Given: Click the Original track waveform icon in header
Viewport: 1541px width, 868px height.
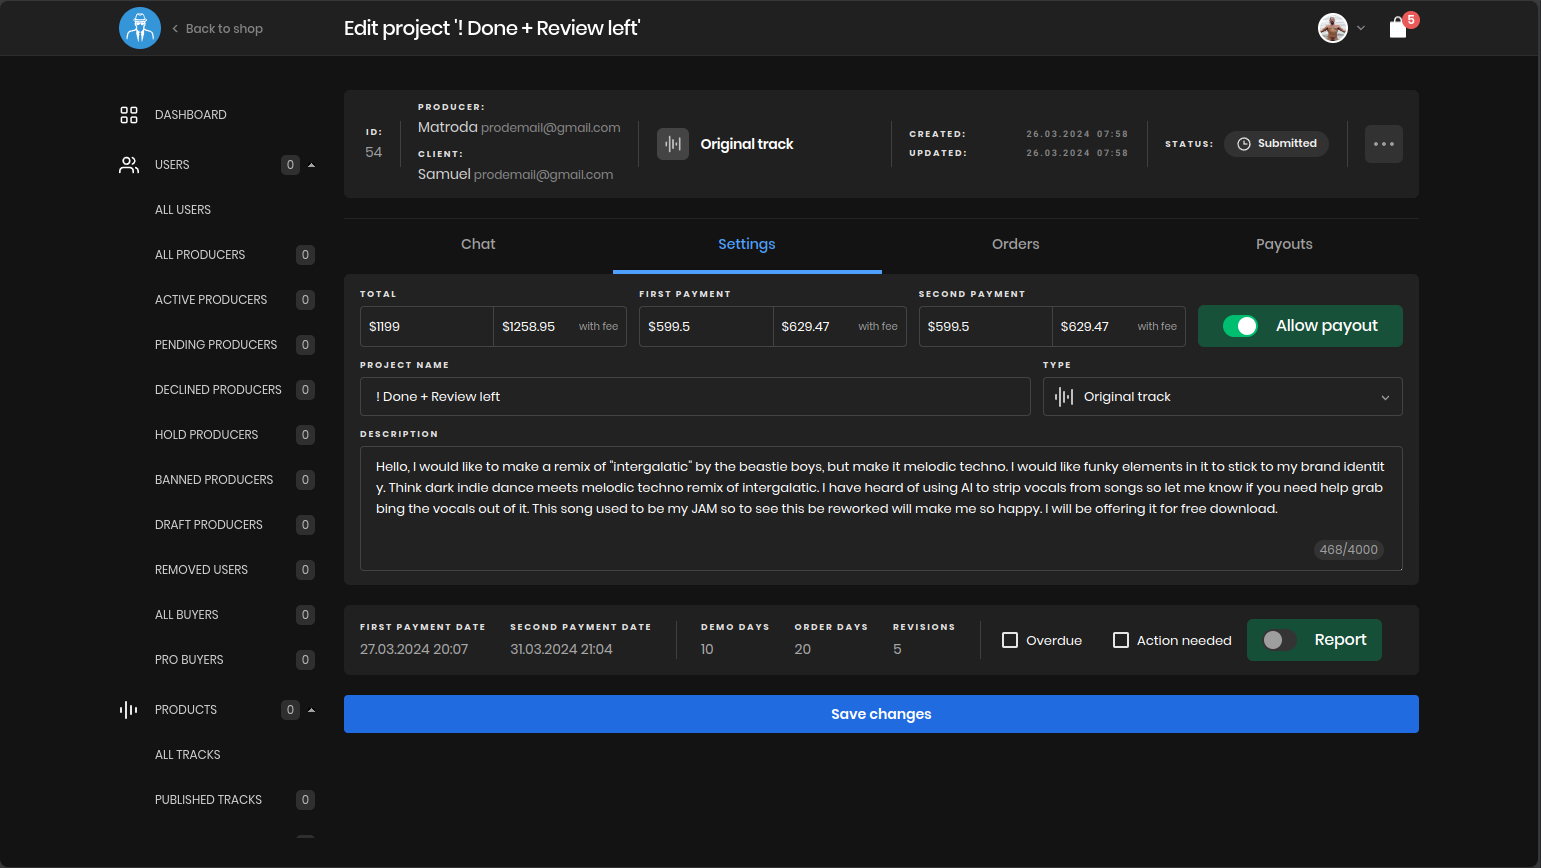Looking at the screenshot, I should pos(673,144).
